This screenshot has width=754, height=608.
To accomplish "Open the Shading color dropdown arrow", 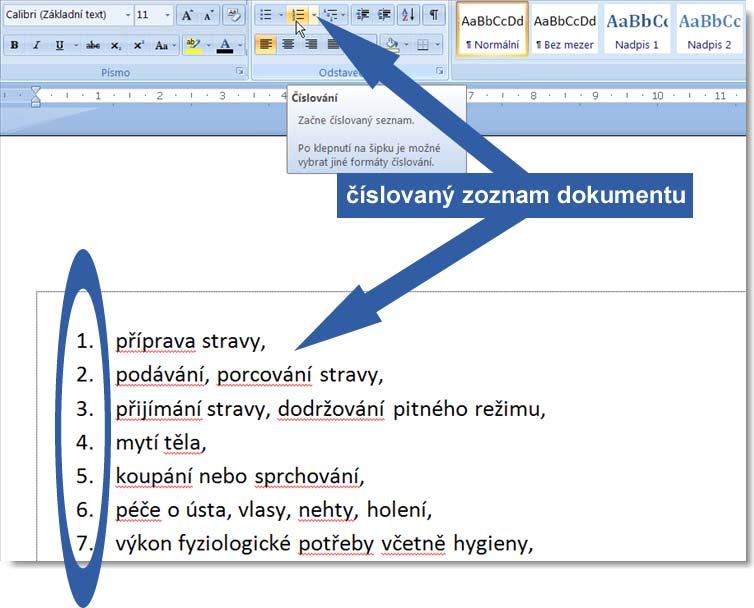I will click(407, 45).
